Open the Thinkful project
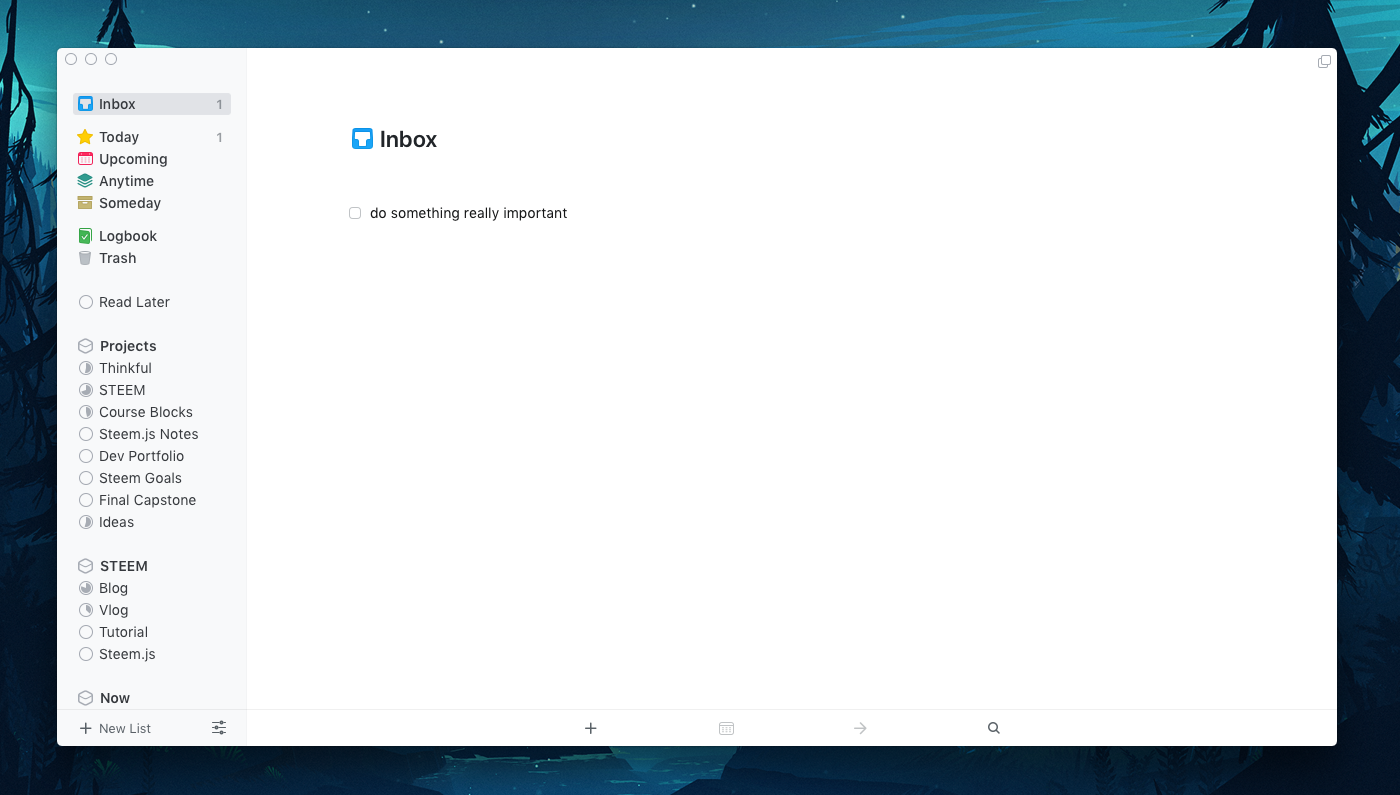 click(x=152, y=368)
